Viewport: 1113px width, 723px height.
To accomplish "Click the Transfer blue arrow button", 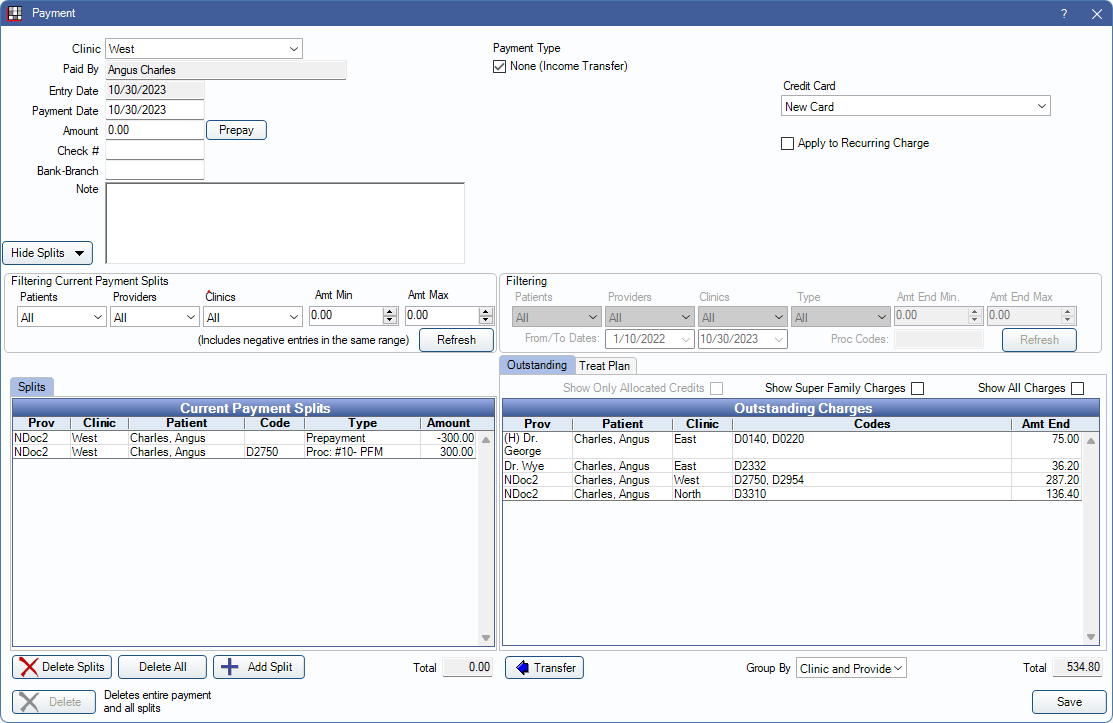I will pos(544,667).
